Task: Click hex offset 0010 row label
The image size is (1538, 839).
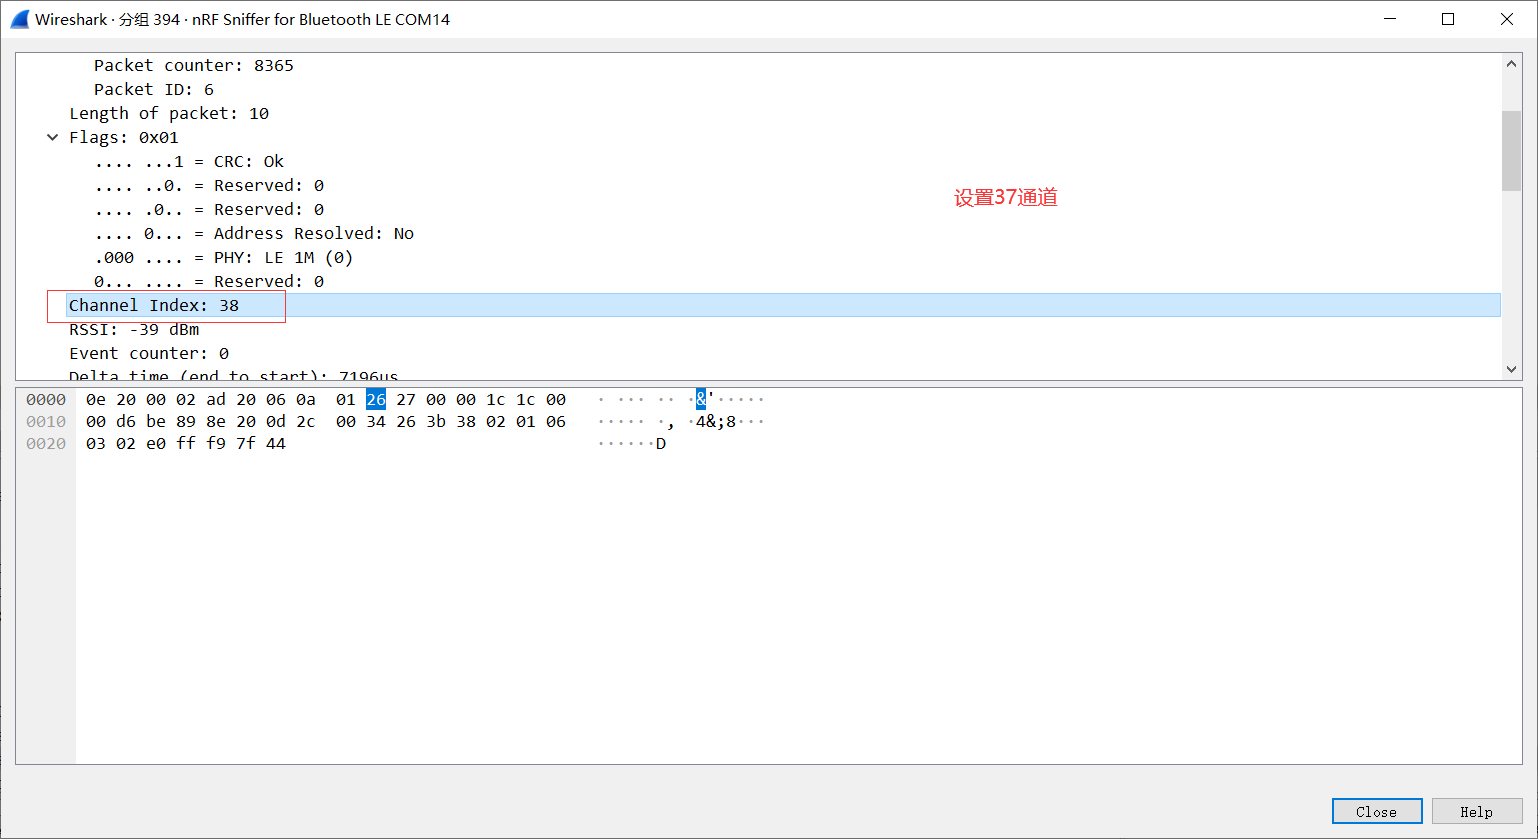Action: tap(46, 421)
